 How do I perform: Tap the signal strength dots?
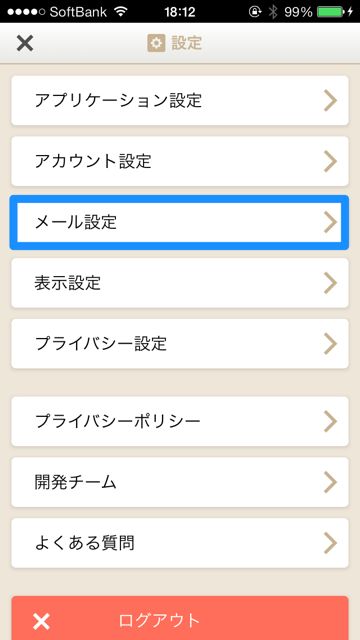click(x=26, y=11)
